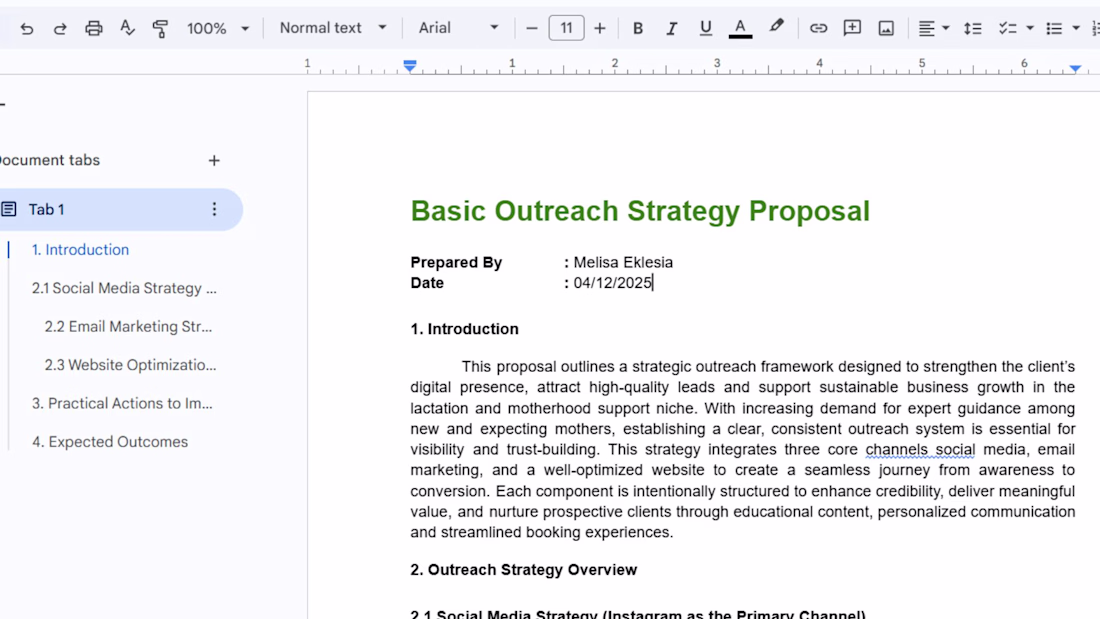1100x619 pixels.
Task: Open the Normal text style dropdown
Action: click(x=332, y=28)
